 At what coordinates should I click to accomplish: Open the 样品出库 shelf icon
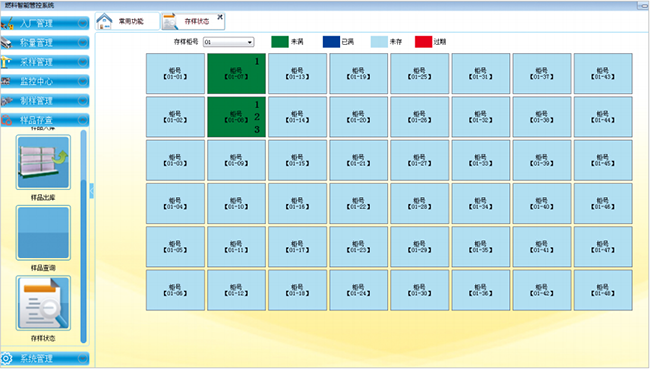(43, 162)
